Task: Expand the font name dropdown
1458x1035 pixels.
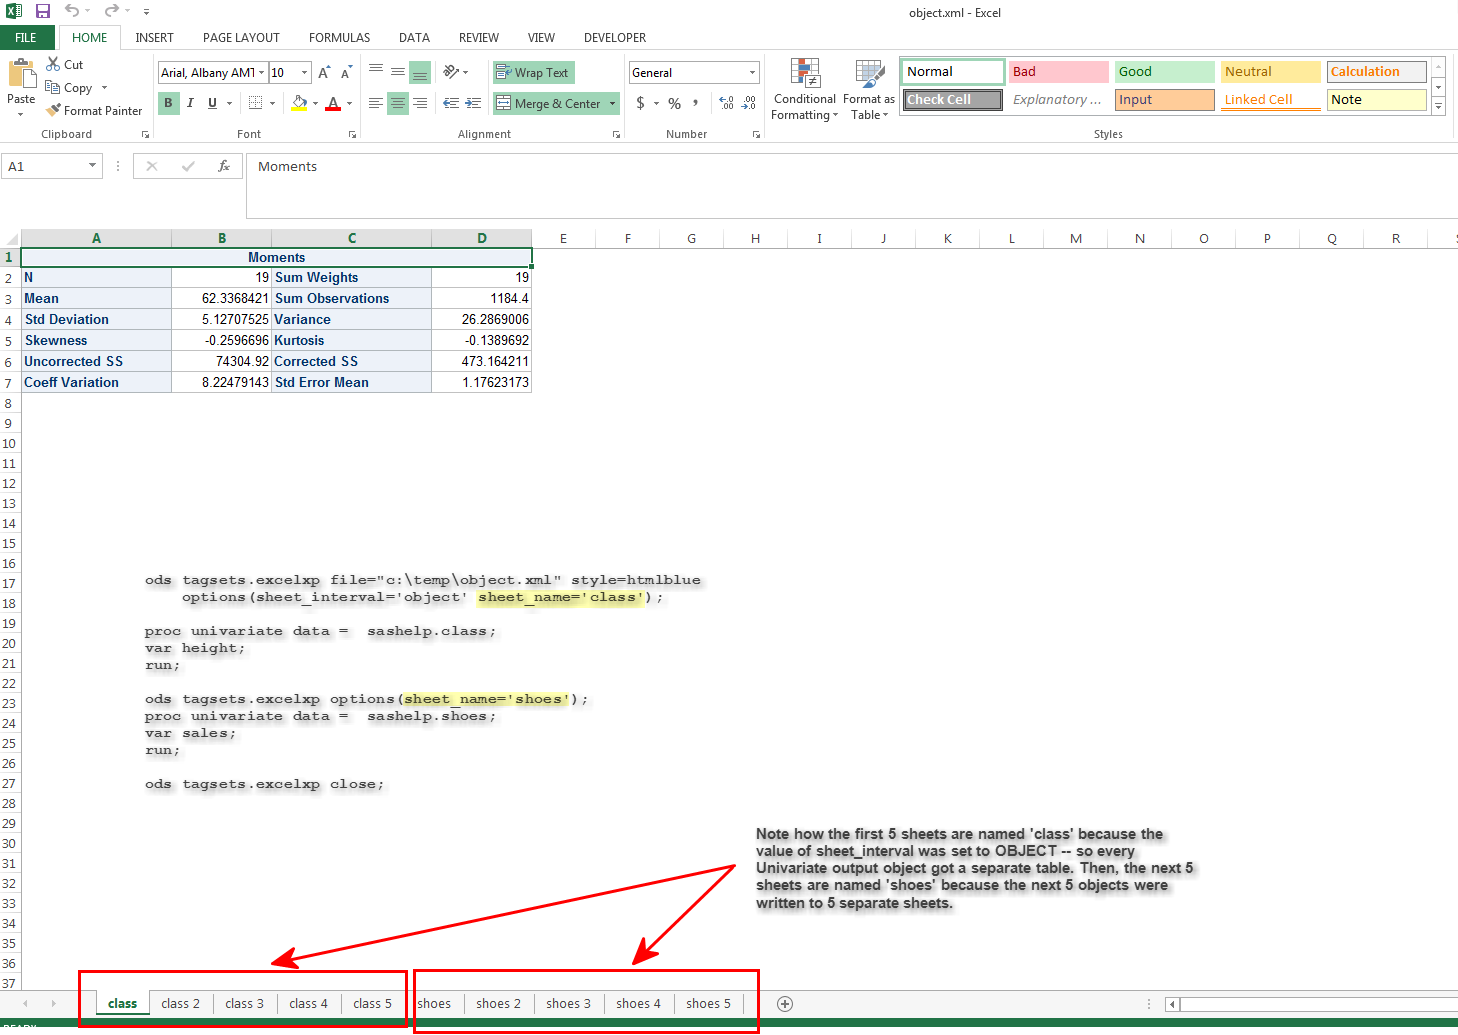Action: pyautogui.click(x=262, y=73)
